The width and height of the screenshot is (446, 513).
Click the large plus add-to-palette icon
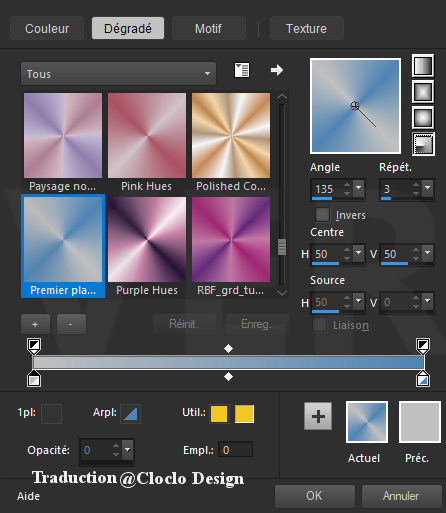tap(318, 416)
